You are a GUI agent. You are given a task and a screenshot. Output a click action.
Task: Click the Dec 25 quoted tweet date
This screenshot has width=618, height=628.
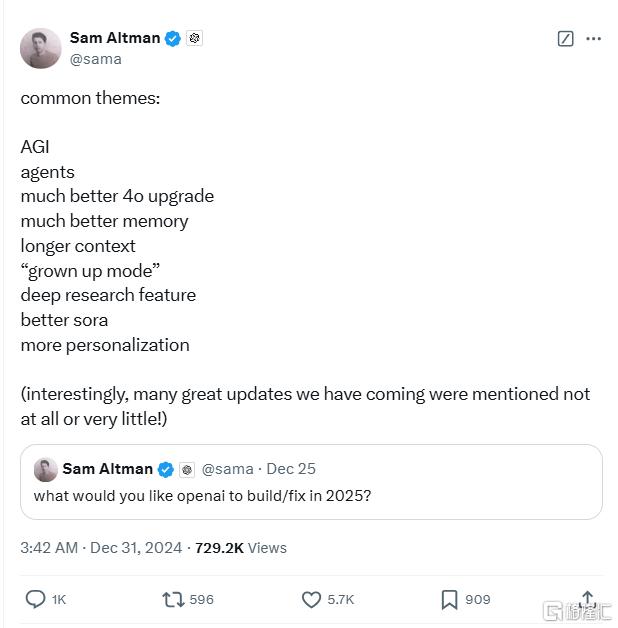[290, 469]
